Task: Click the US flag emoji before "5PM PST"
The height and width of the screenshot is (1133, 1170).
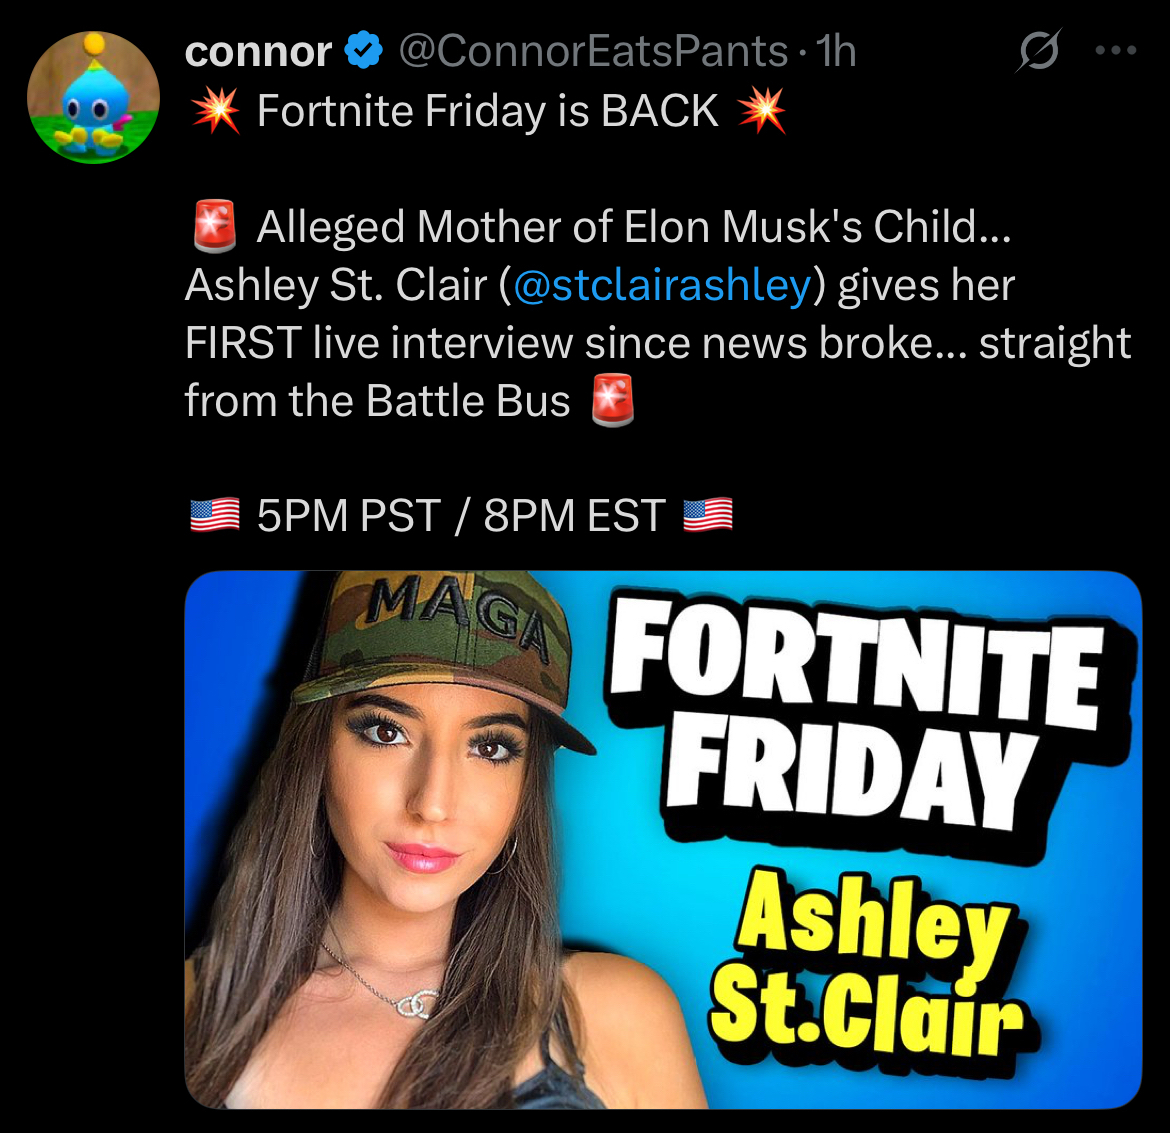Action: click(x=215, y=516)
